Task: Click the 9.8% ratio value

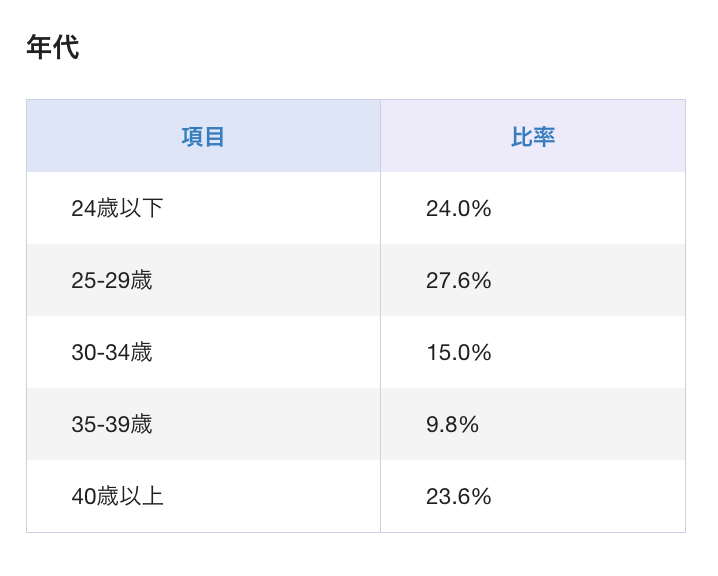Action: click(x=452, y=425)
